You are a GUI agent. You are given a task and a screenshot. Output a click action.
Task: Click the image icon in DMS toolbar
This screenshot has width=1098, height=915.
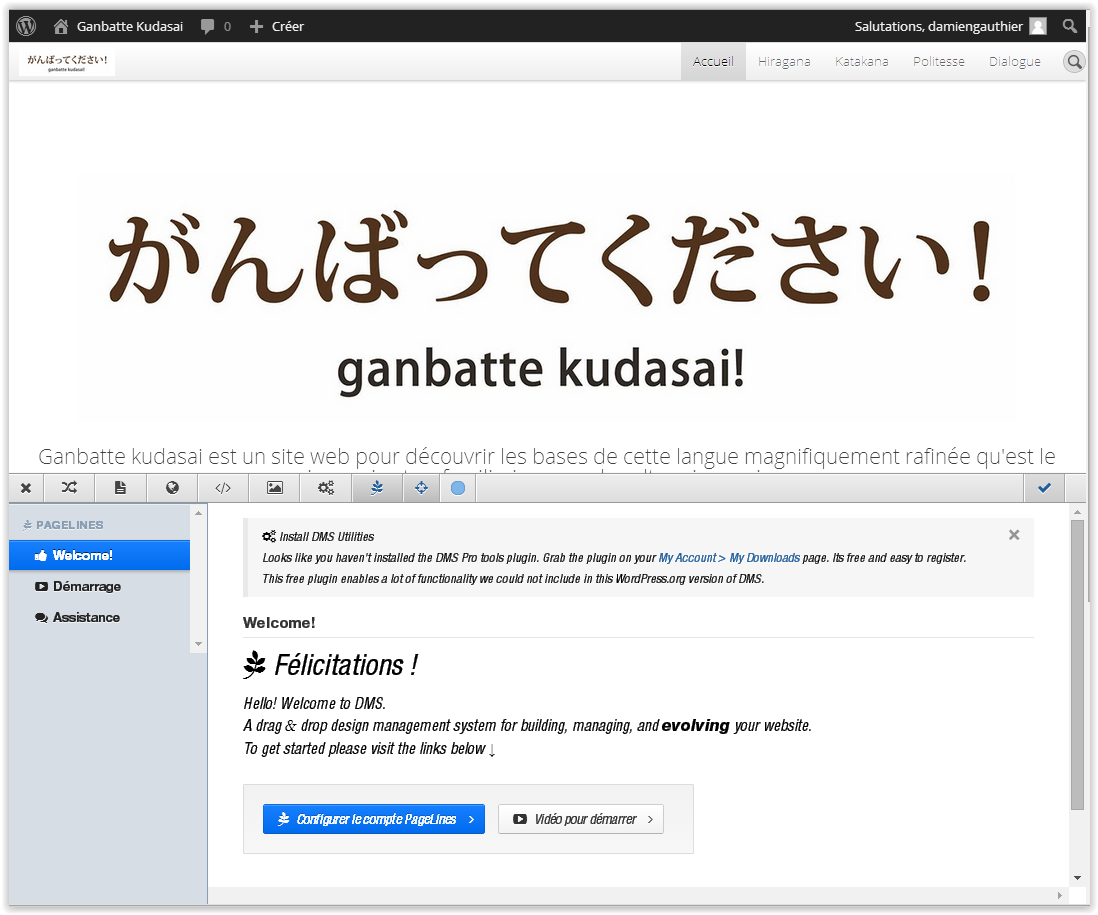pyautogui.click(x=275, y=488)
